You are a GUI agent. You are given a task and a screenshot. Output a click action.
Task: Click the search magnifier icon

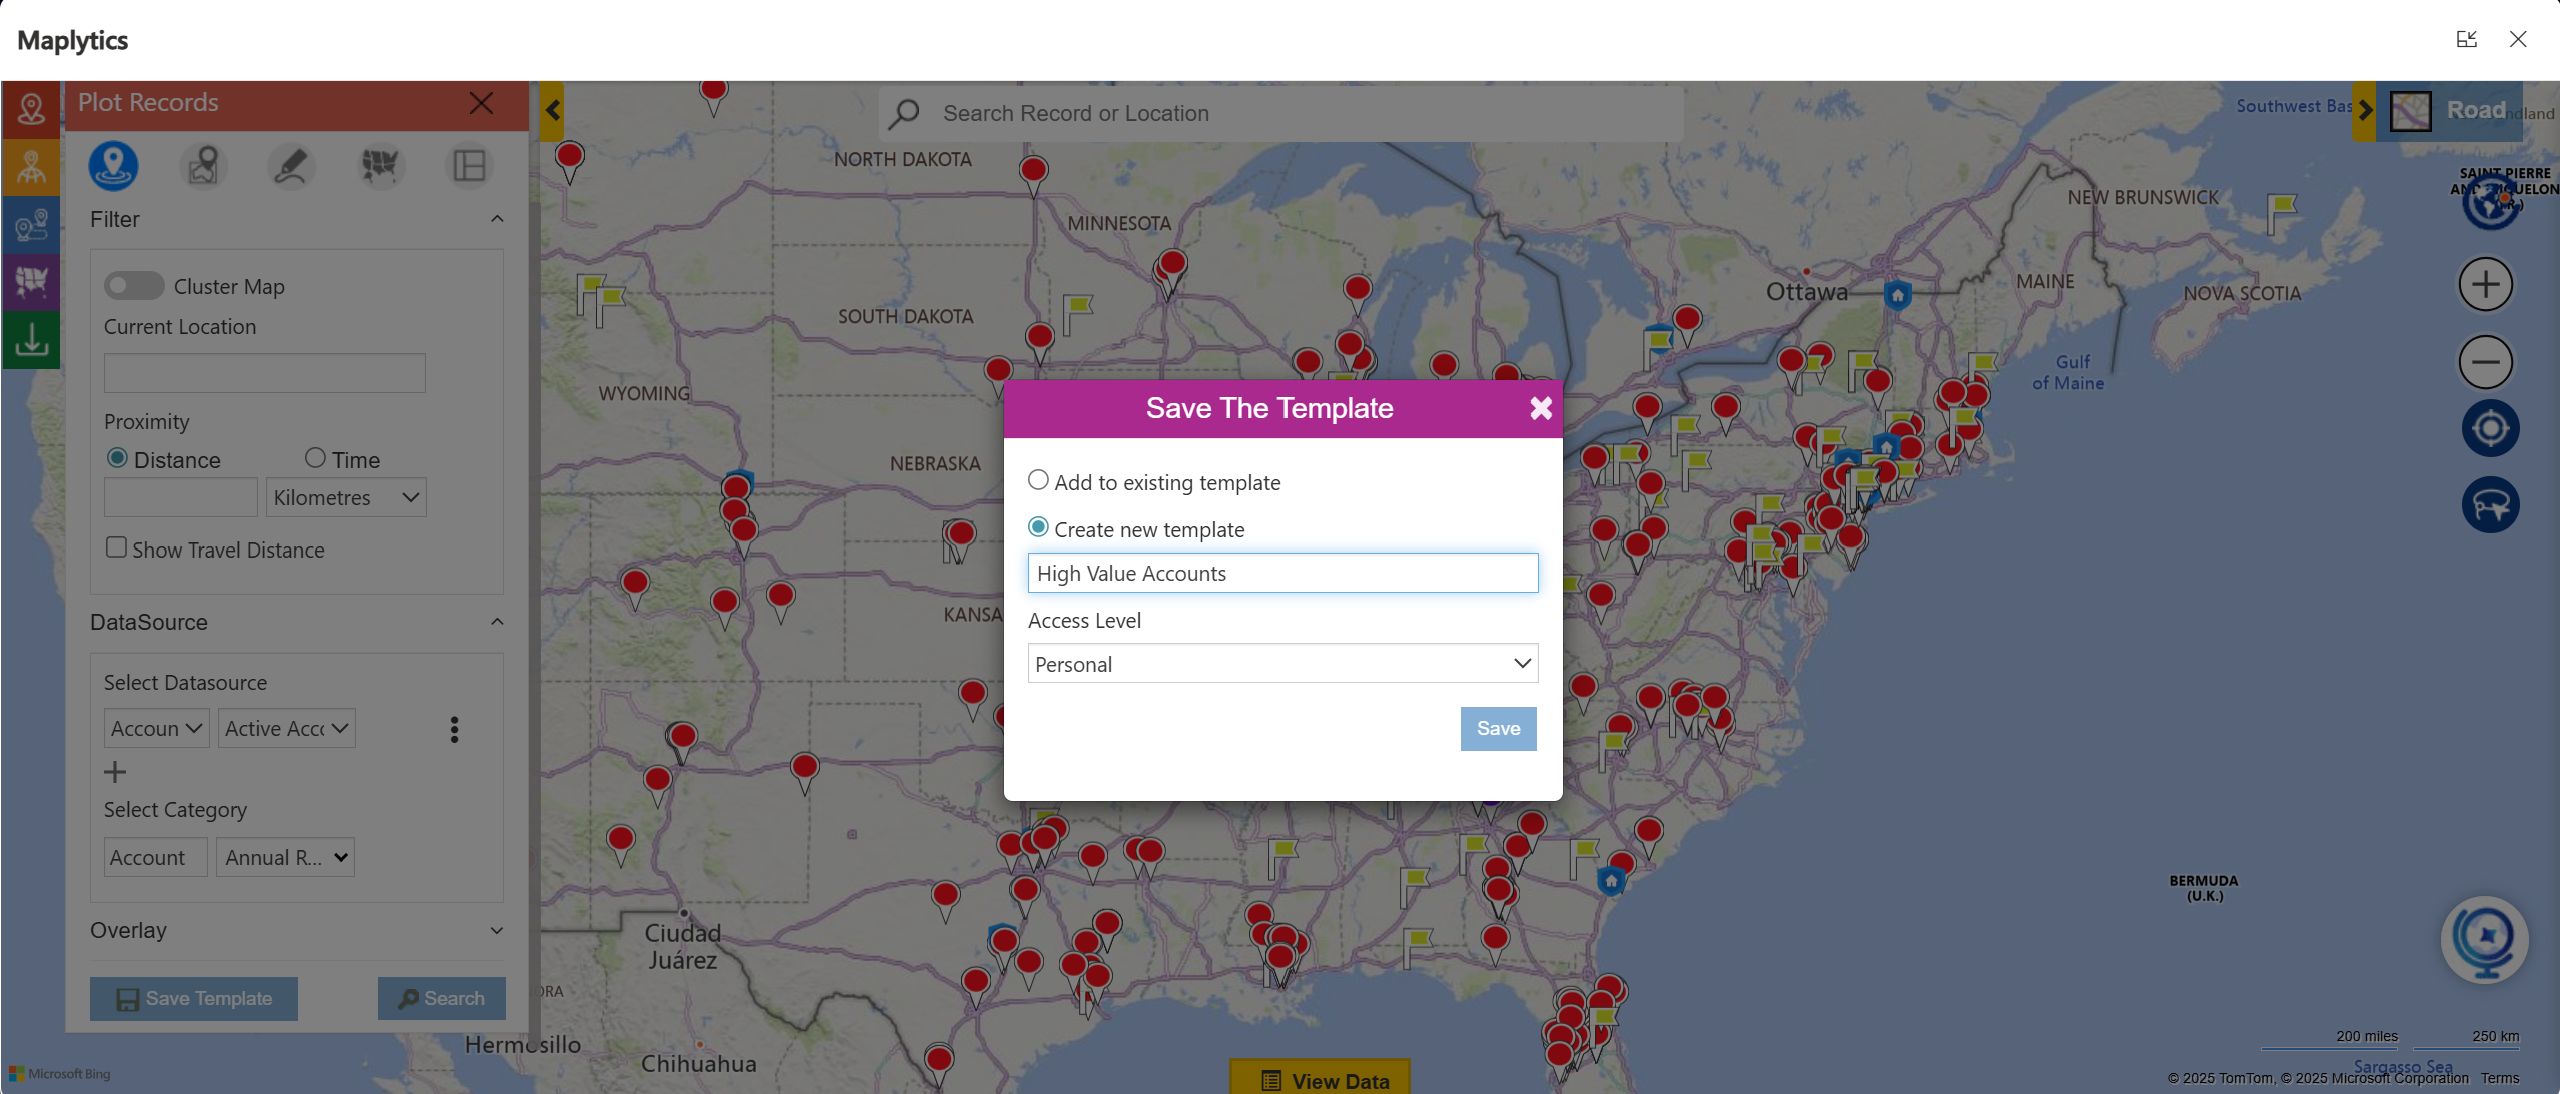904,113
